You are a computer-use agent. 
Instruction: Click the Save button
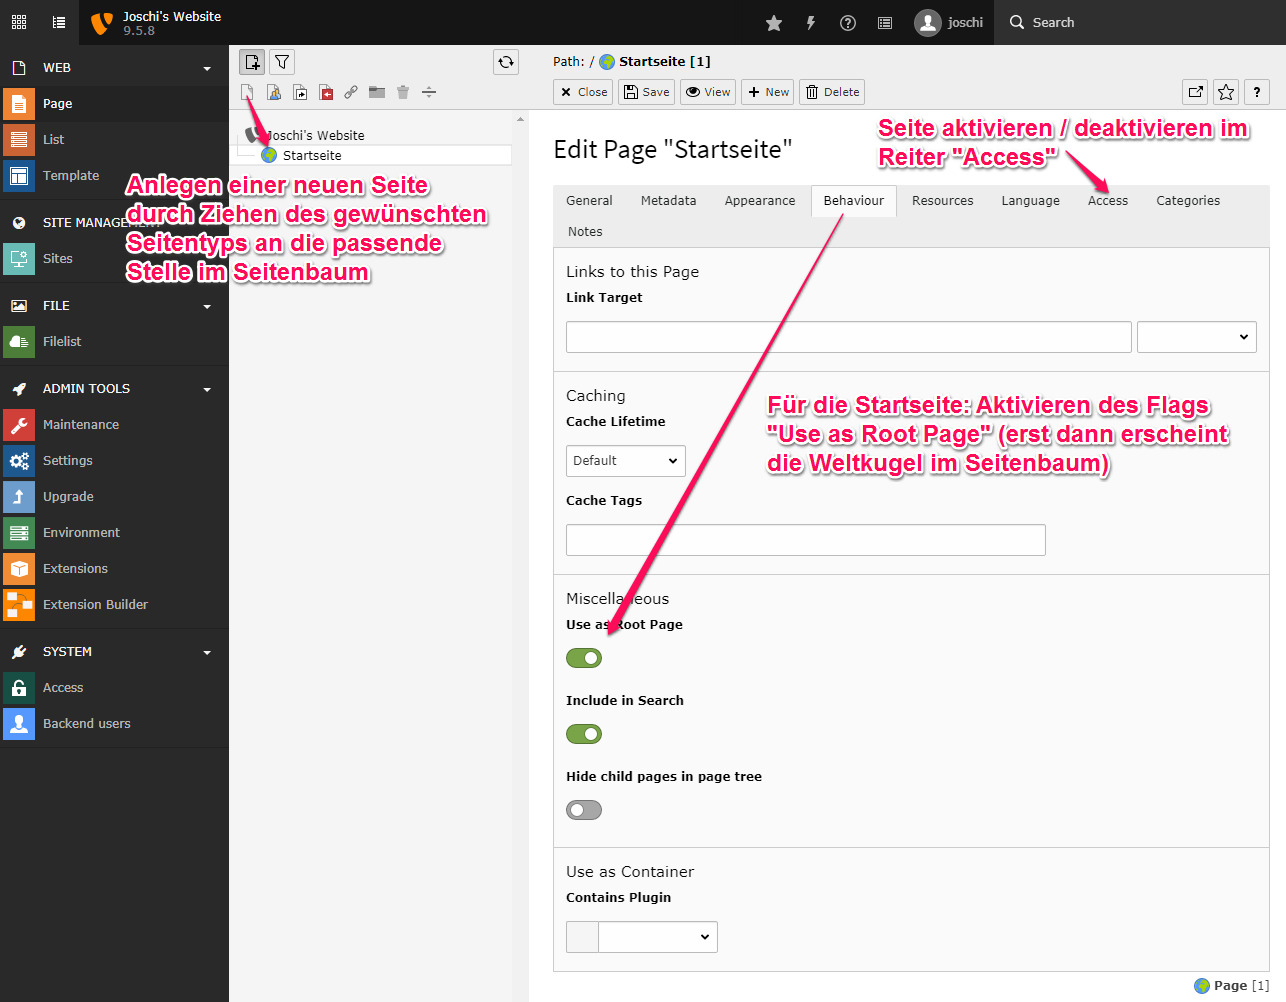pyautogui.click(x=646, y=92)
